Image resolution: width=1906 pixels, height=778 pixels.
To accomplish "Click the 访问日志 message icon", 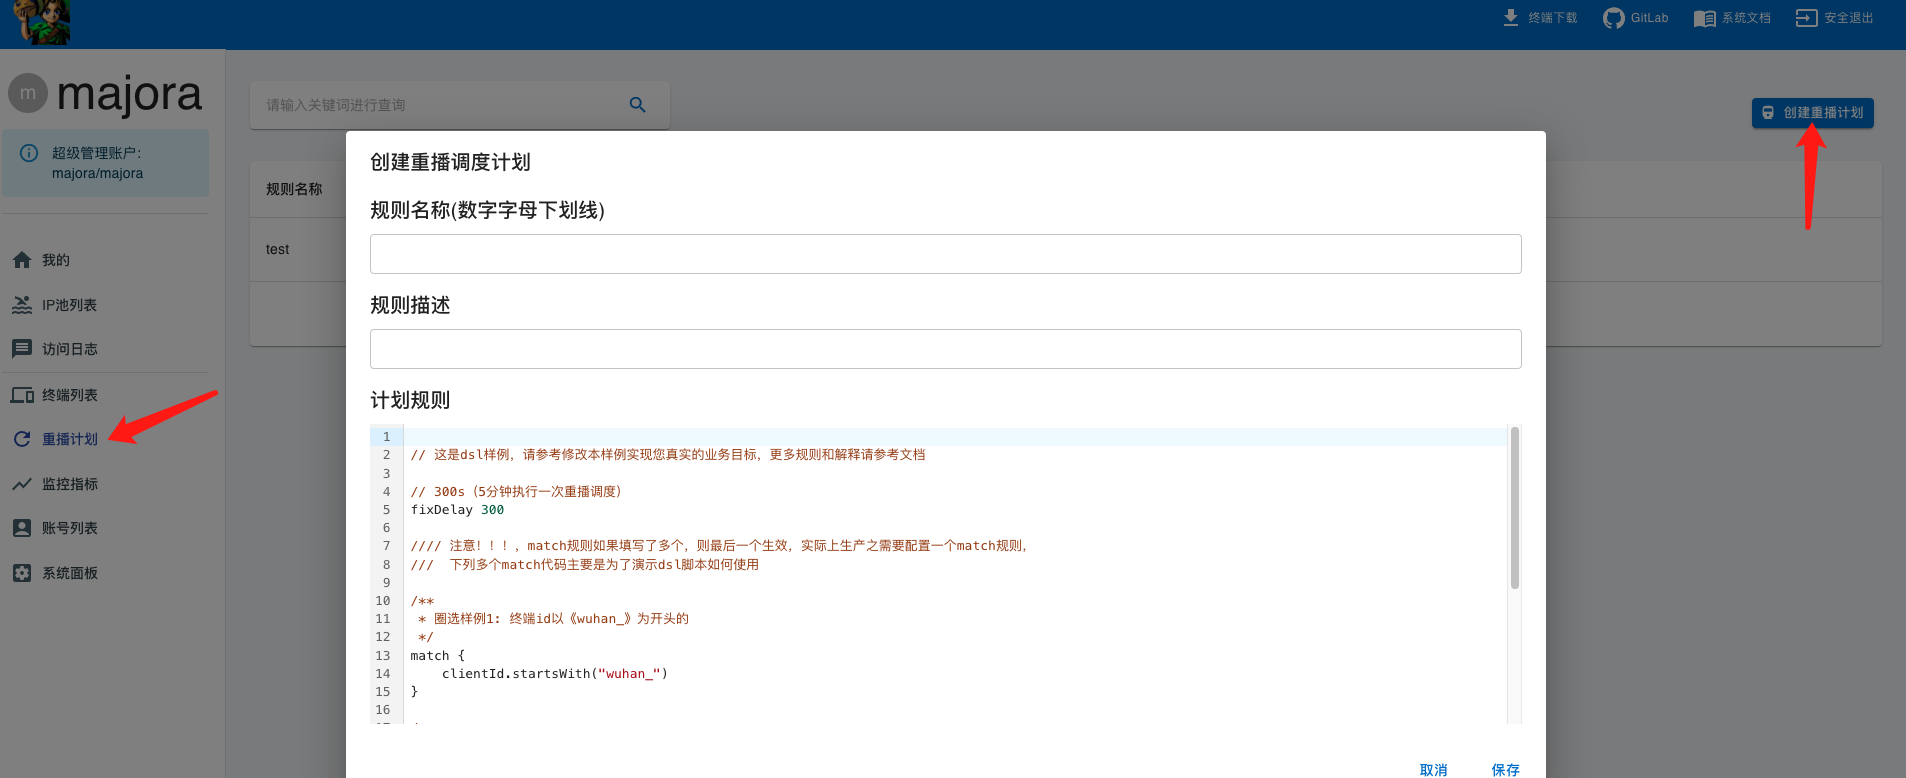I will tap(22, 349).
